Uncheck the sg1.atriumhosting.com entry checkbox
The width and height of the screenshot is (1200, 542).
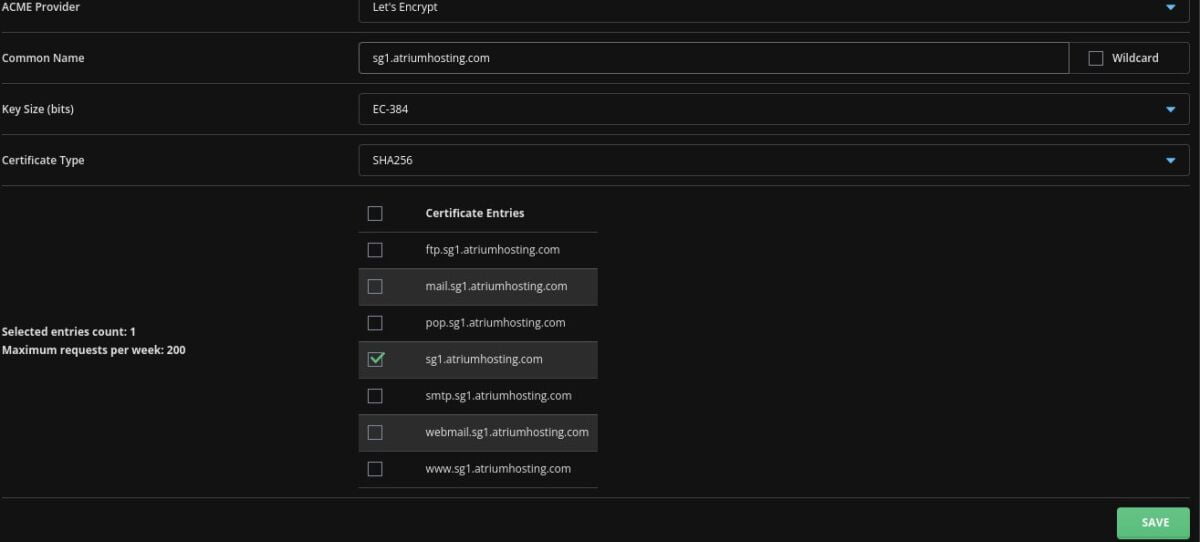(376, 359)
